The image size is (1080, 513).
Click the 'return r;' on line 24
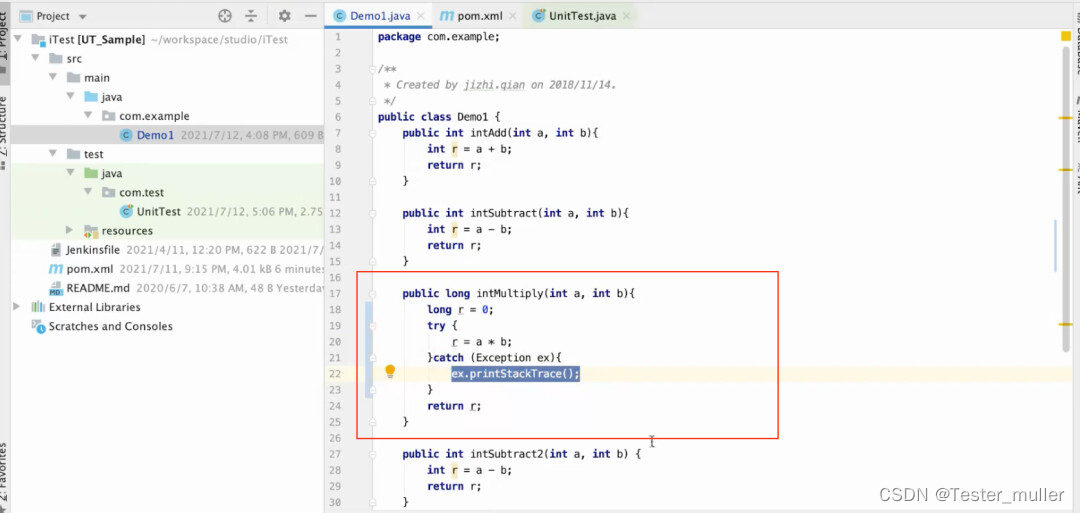pos(454,406)
